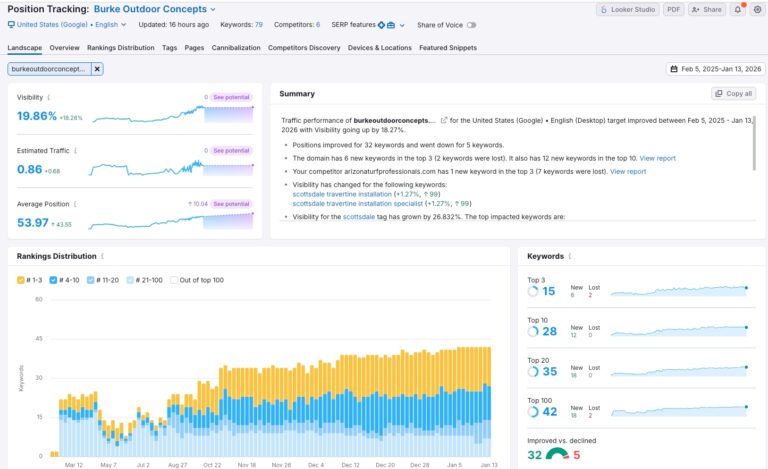This screenshot has width=768, height=469.
Task: Click Top 3 progress circle icon
Action: pos(533,291)
